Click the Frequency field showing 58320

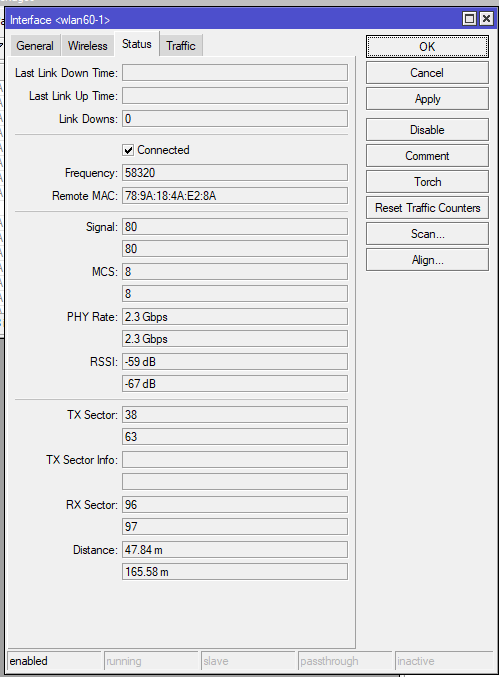(235, 173)
